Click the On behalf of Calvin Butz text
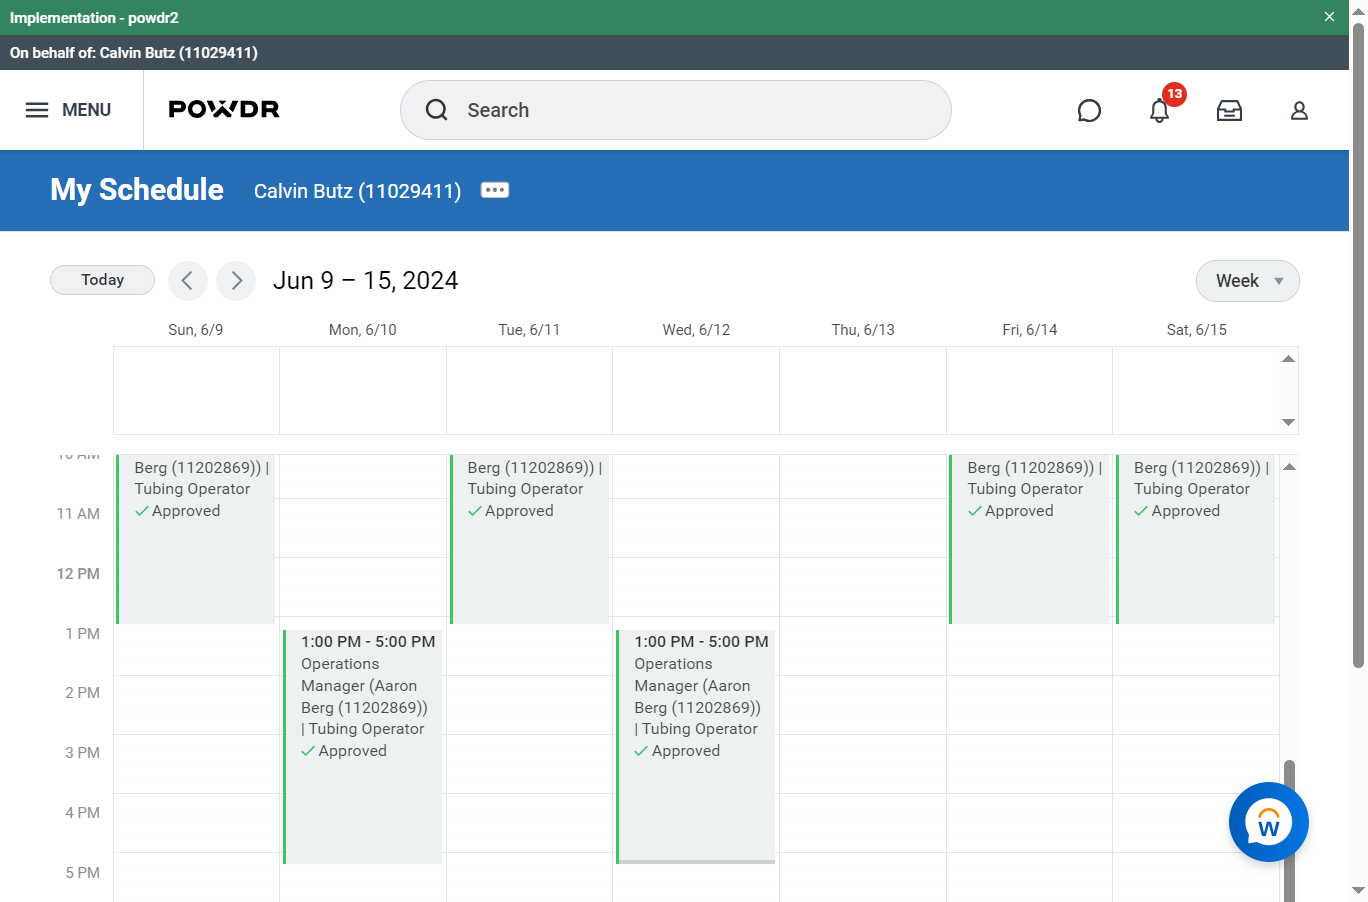Screen dimensions: 1368x902 click(134, 53)
